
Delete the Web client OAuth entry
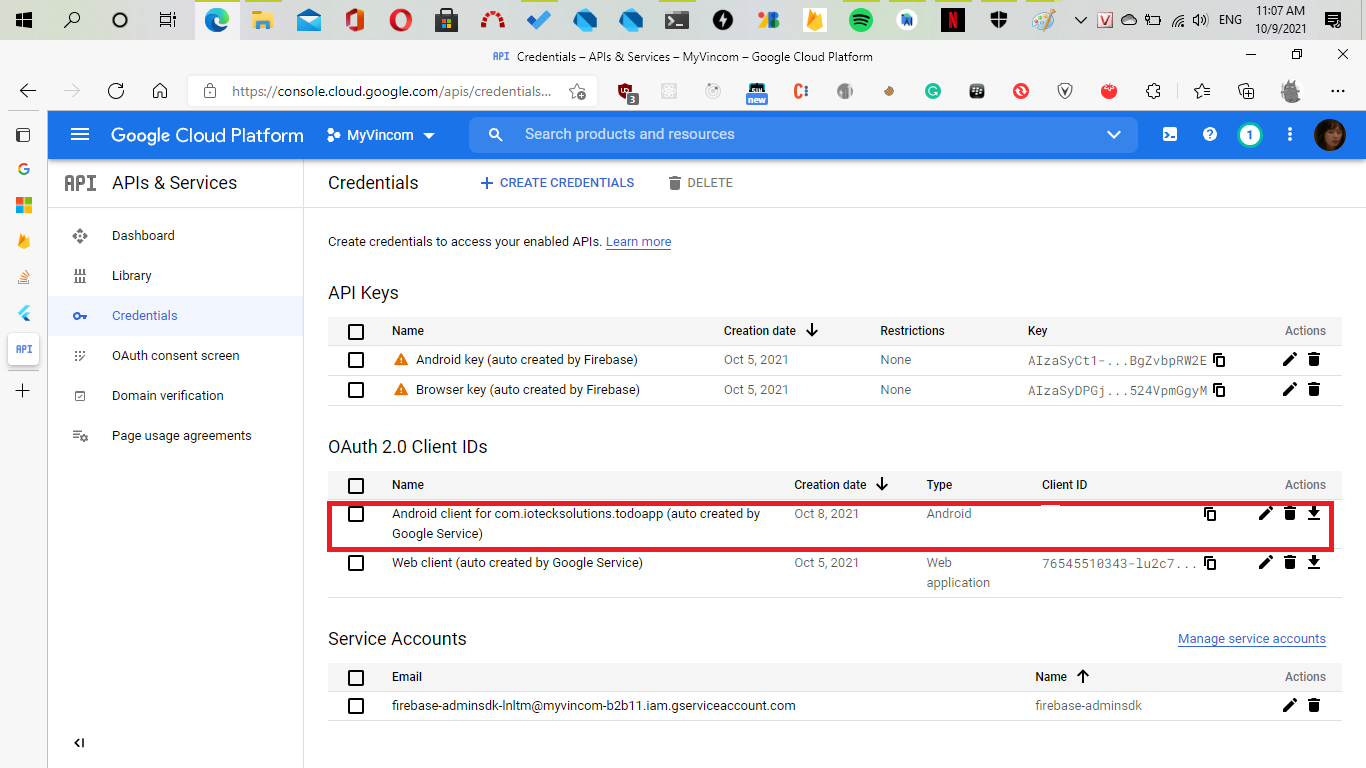1290,563
